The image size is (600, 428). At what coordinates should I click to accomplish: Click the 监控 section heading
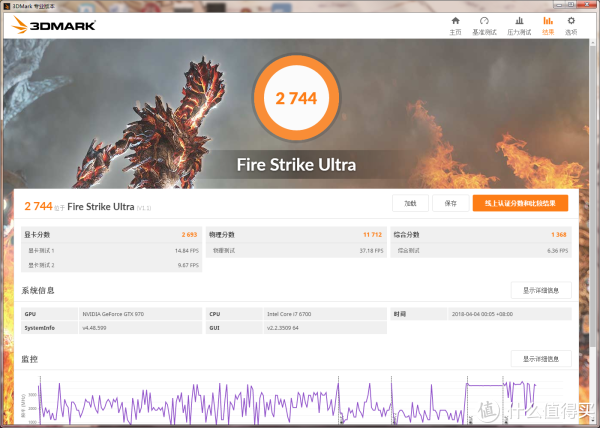pyautogui.click(x=29, y=359)
